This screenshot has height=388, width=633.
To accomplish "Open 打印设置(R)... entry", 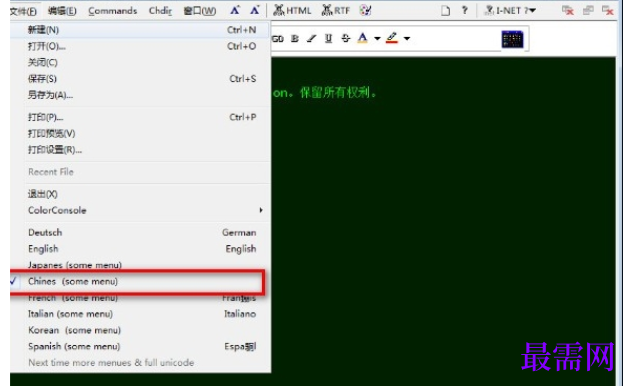I will click(x=140, y=150).
